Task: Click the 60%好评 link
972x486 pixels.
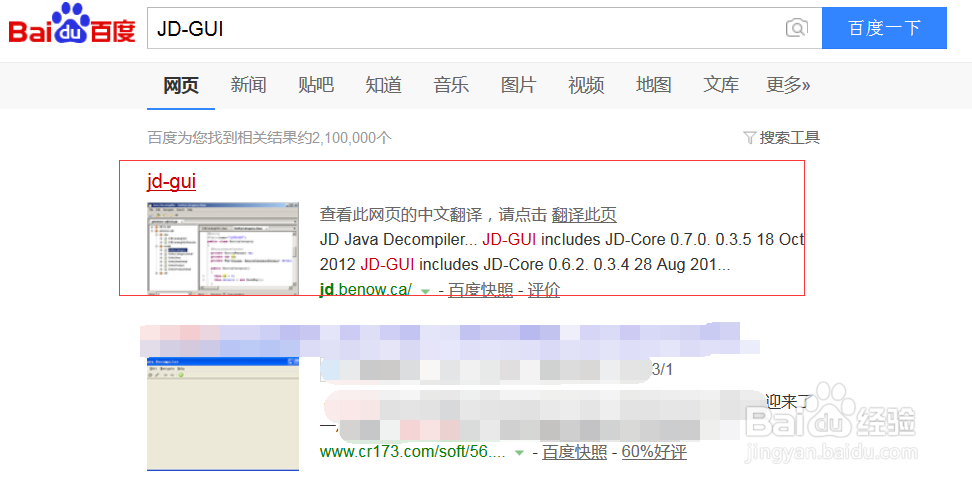Action: coord(654,453)
